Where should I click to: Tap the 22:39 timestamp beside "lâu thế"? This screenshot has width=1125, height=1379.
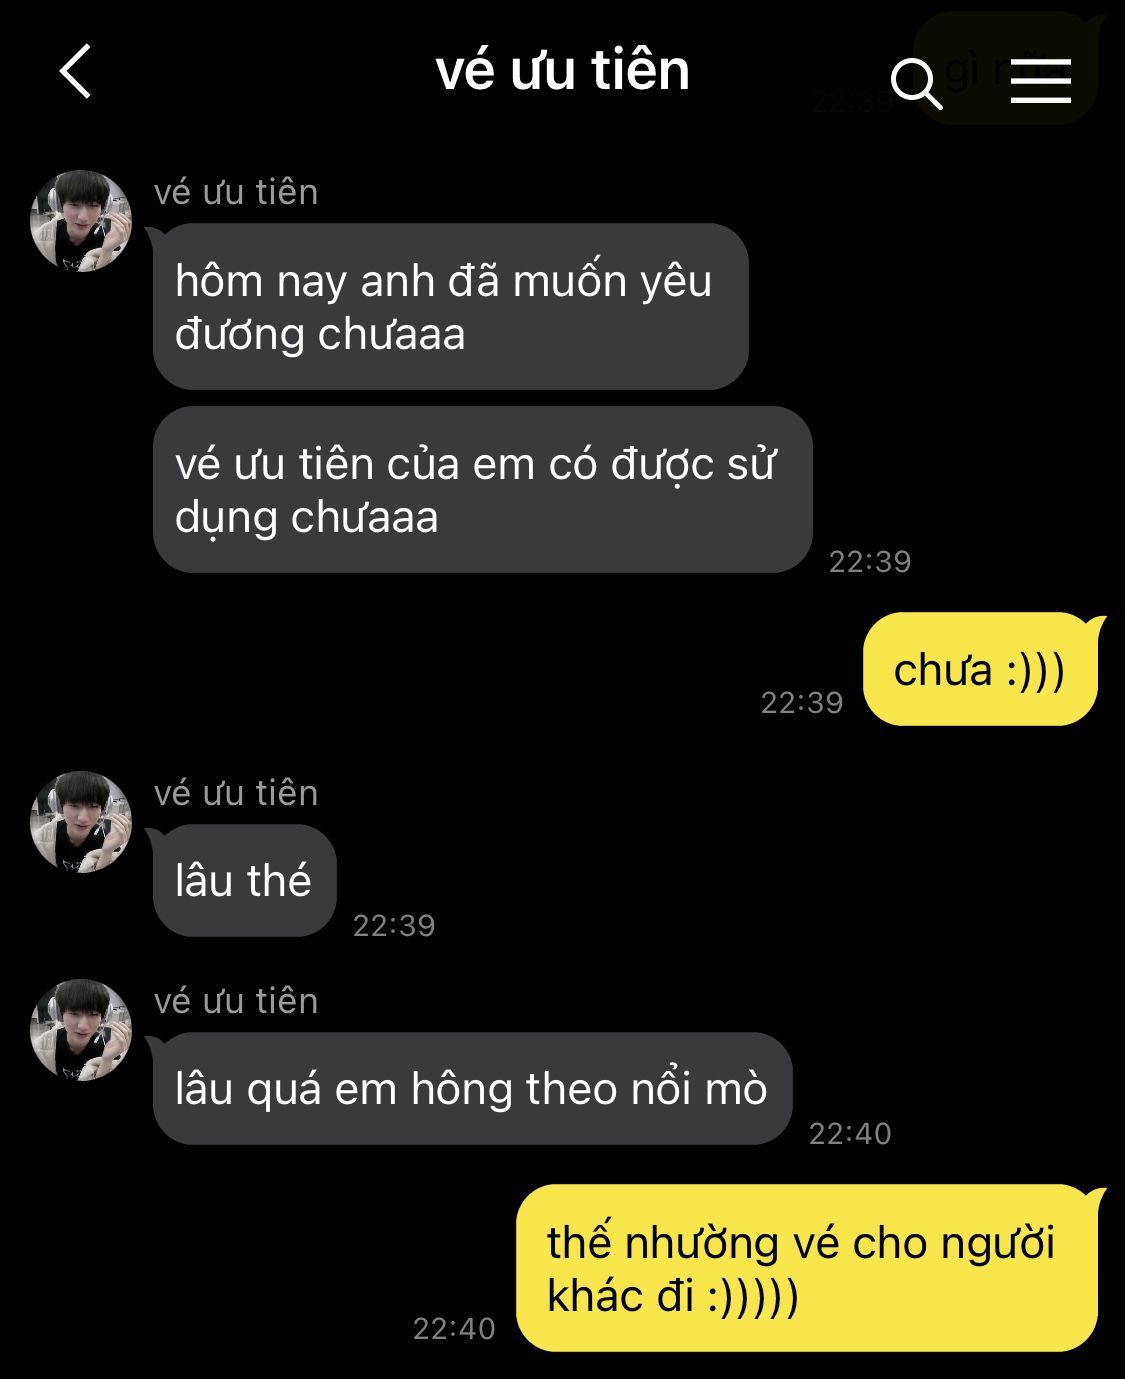[394, 925]
